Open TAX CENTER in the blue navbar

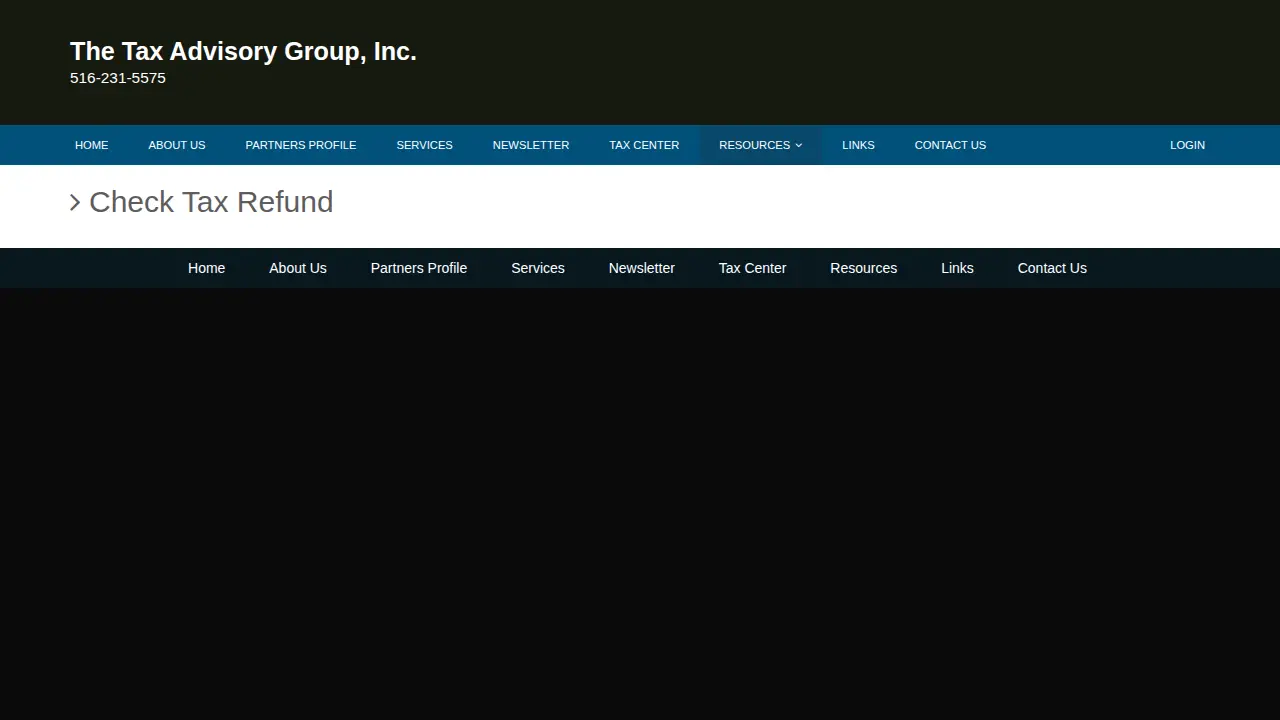click(644, 145)
